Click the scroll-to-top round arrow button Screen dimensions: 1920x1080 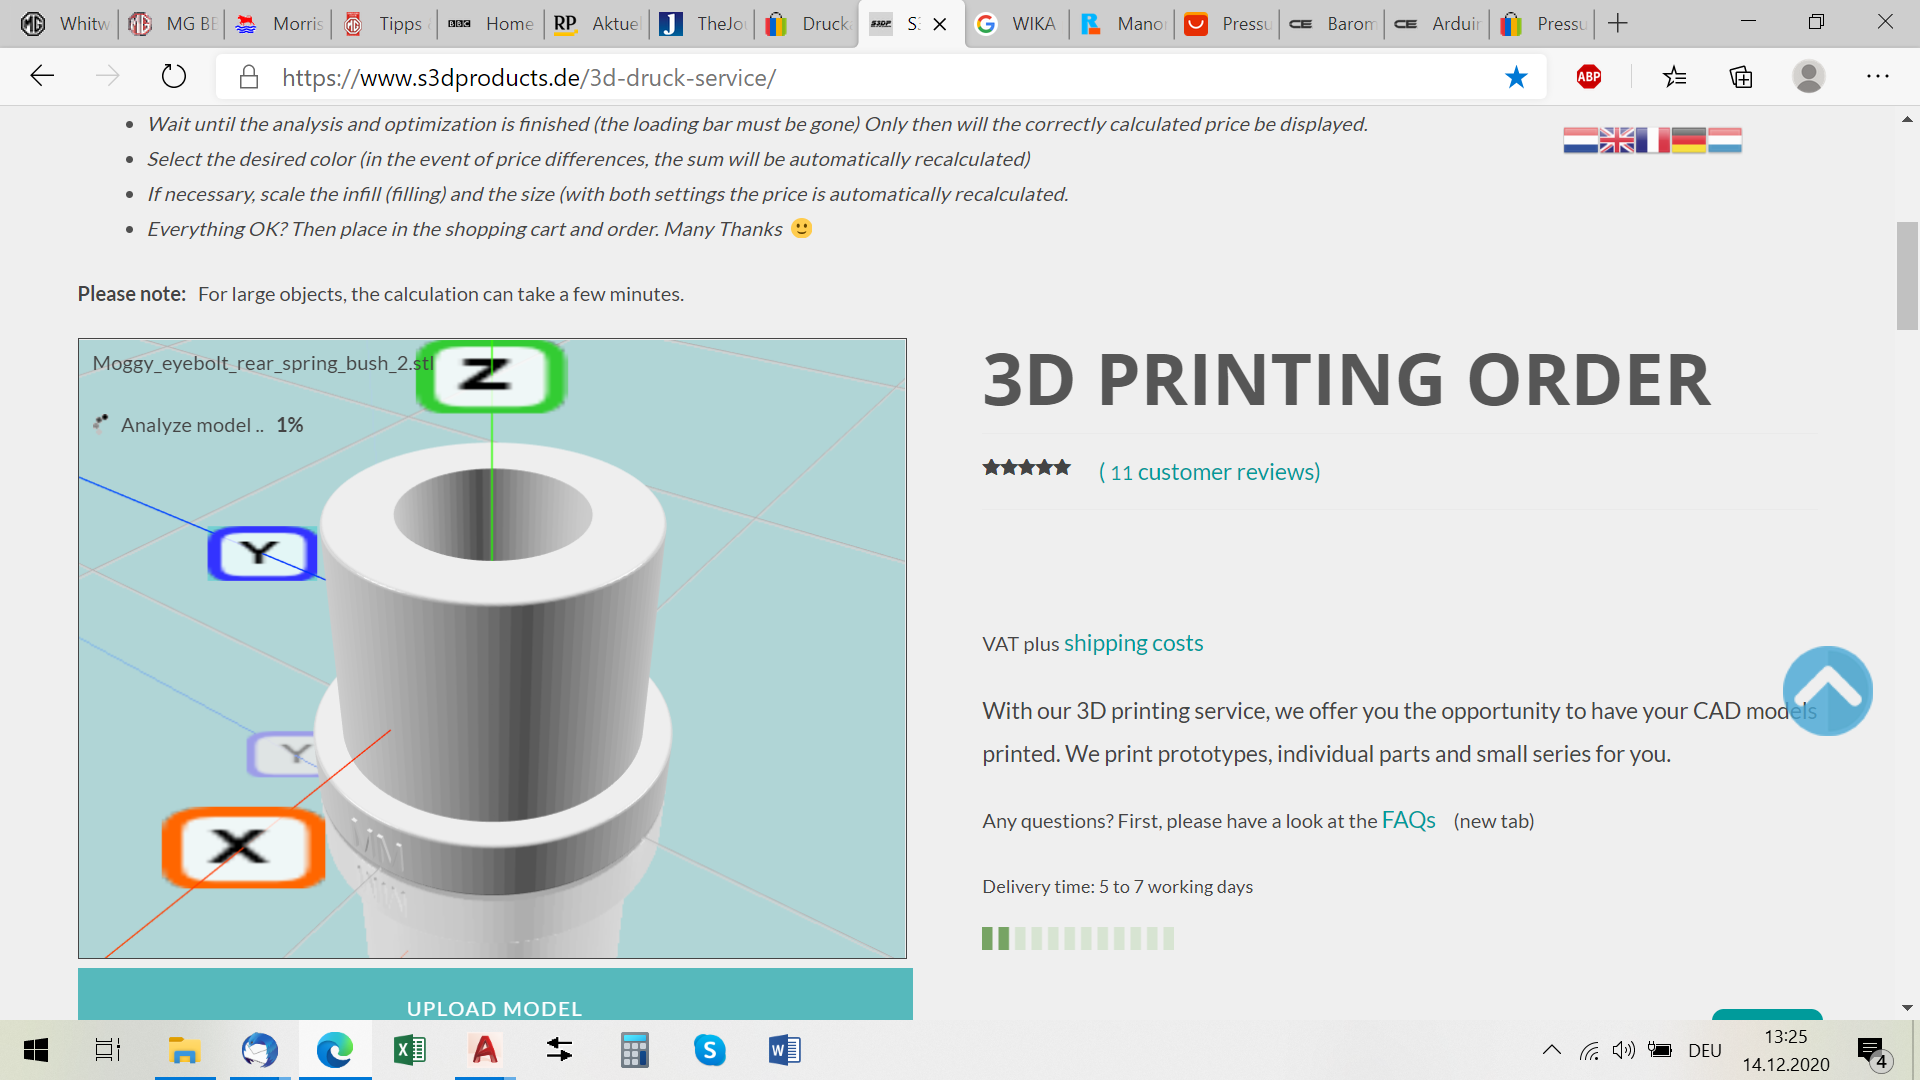(1827, 690)
